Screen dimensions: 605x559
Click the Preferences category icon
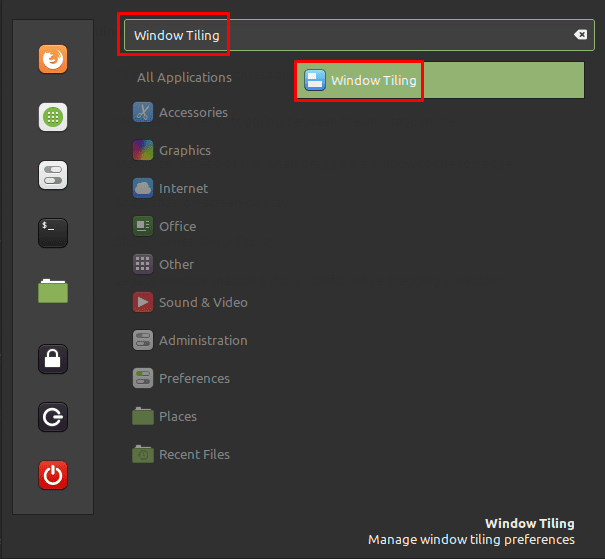143,378
